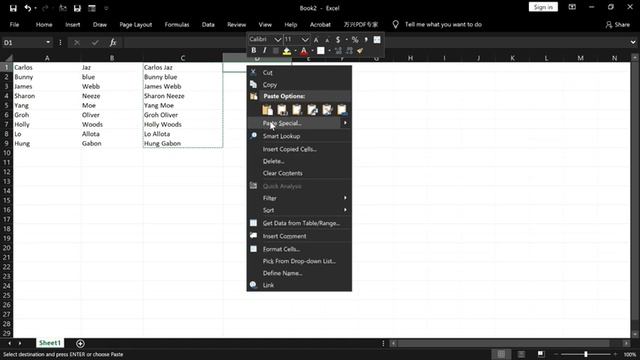
Task: Click the Merge and Center icon
Action: pyautogui.click(x=377, y=40)
